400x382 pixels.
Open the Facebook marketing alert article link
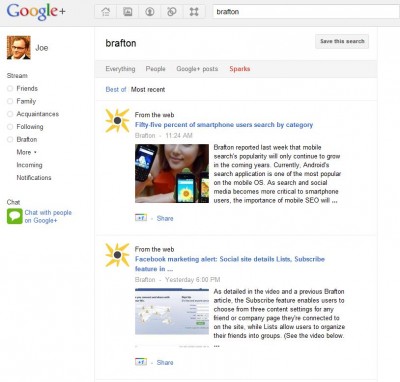coord(230,264)
